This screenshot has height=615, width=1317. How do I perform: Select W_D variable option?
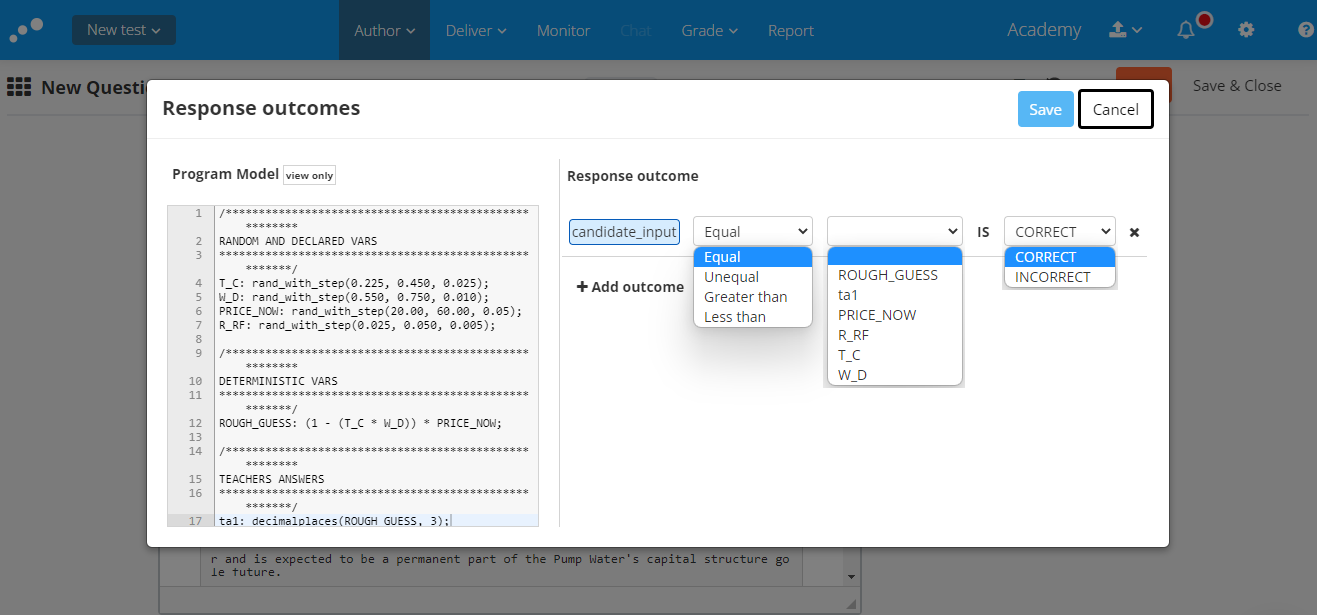click(895, 375)
